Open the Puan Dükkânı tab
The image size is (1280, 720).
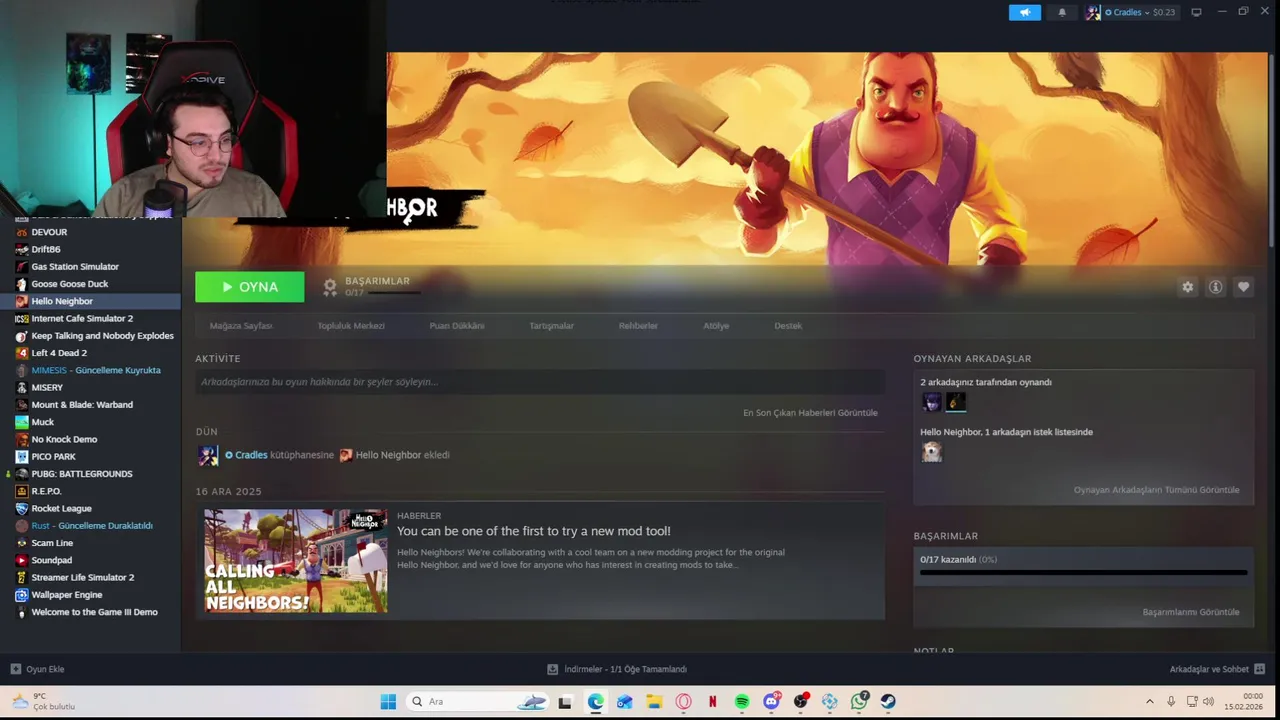457,326
